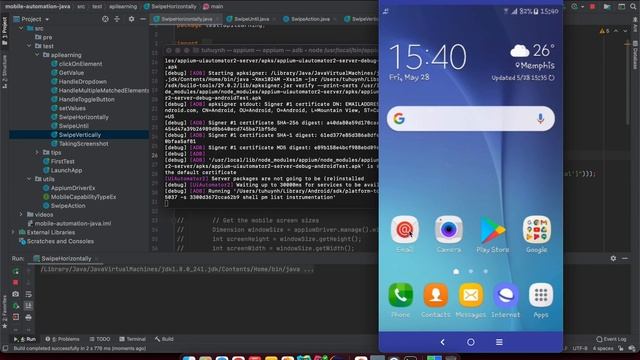Open Run panel settings gear
The width and height of the screenshot is (640, 360).
[613, 258]
